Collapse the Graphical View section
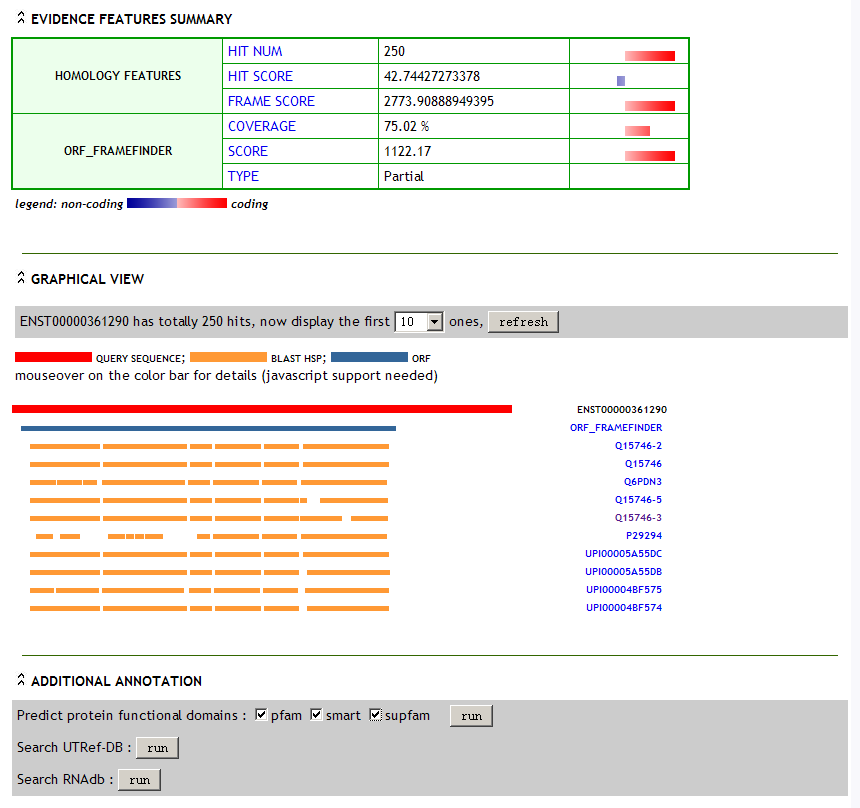 21,279
